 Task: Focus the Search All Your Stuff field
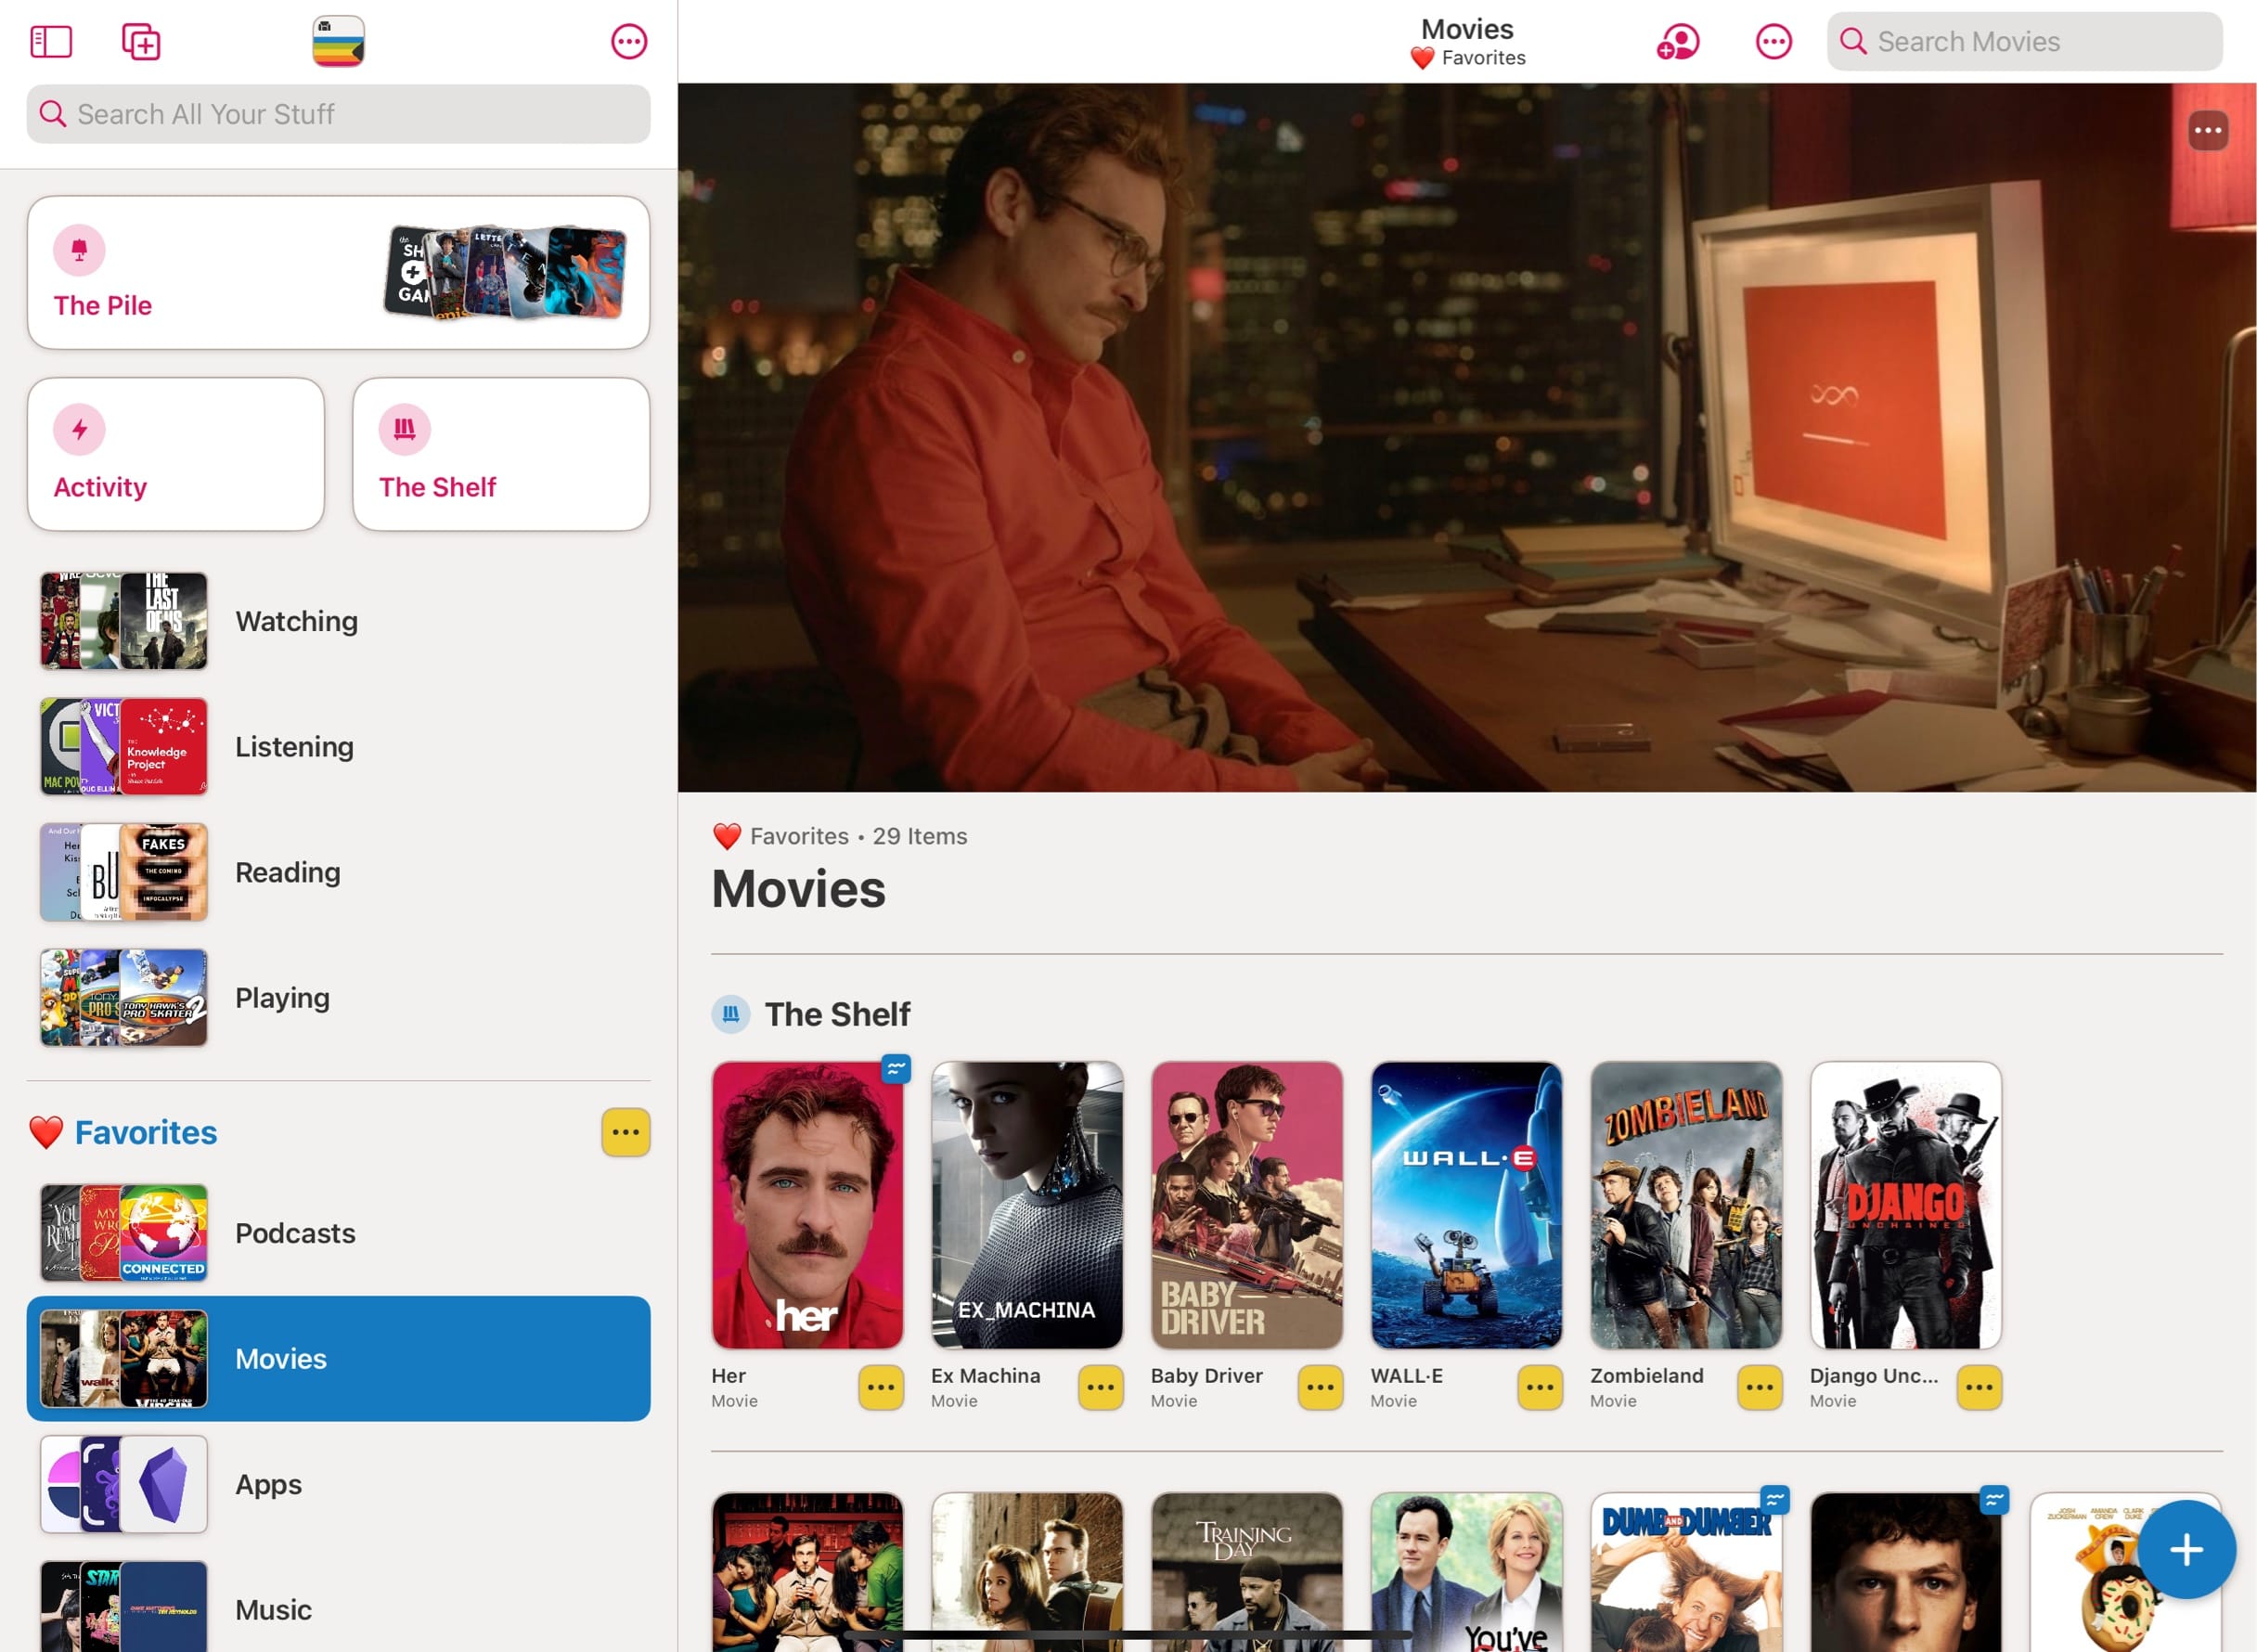[x=338, y=114]
